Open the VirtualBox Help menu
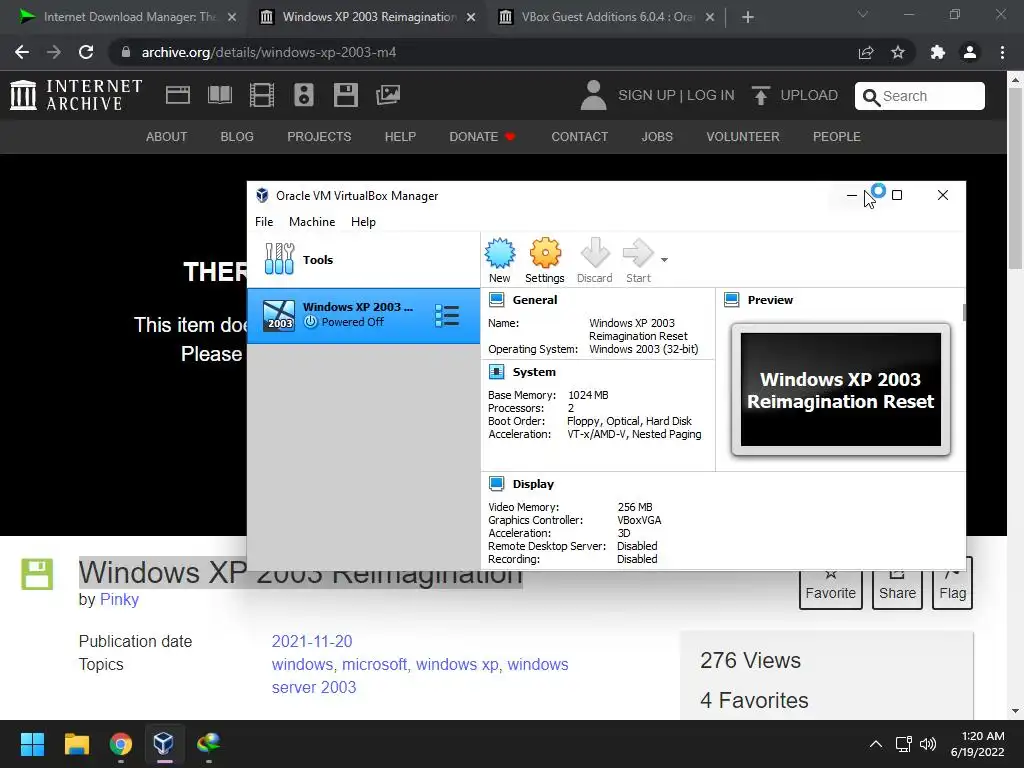 click(363, 222)
